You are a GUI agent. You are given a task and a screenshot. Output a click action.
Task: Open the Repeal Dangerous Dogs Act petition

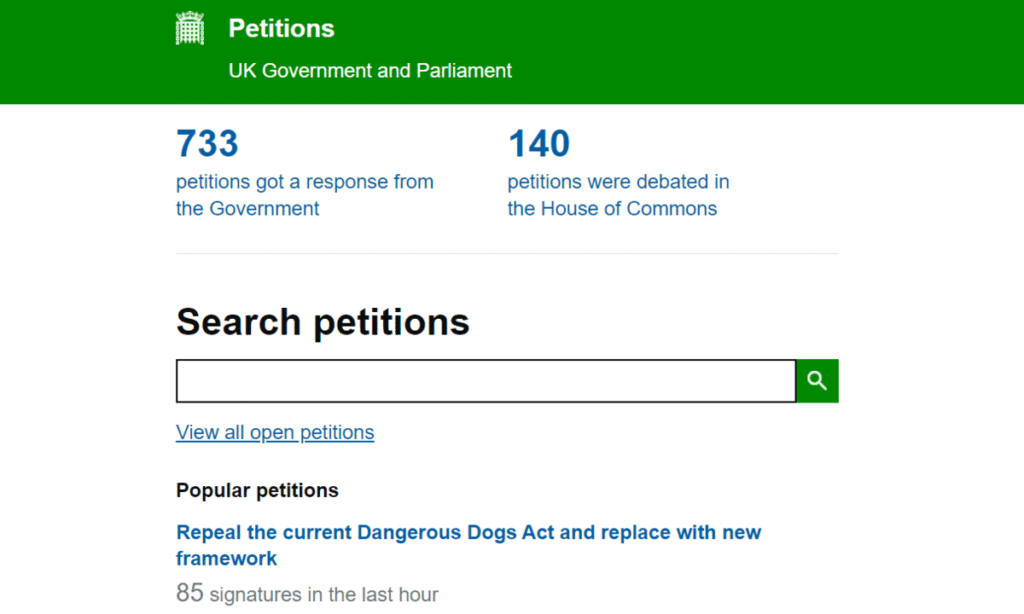(468, 533)
